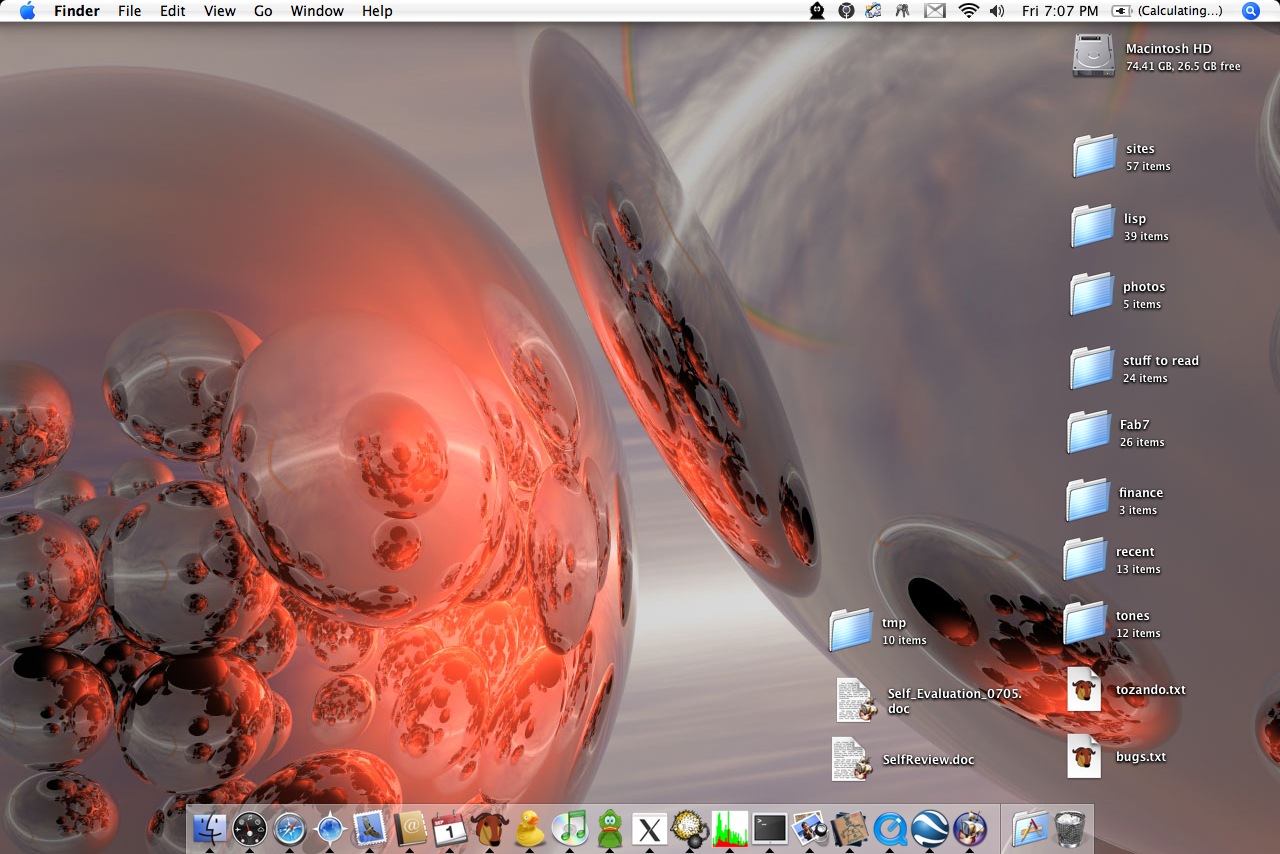Select the tmp folder on desktop

(851, 630)
